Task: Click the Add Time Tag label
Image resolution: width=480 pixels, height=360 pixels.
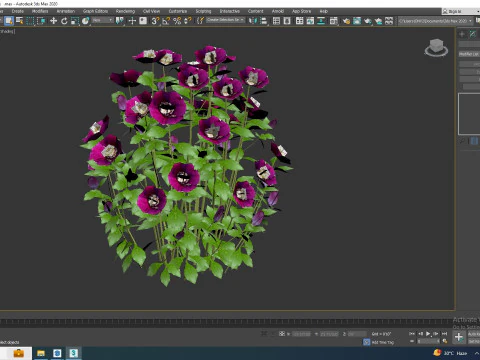Action: (383, 342)
